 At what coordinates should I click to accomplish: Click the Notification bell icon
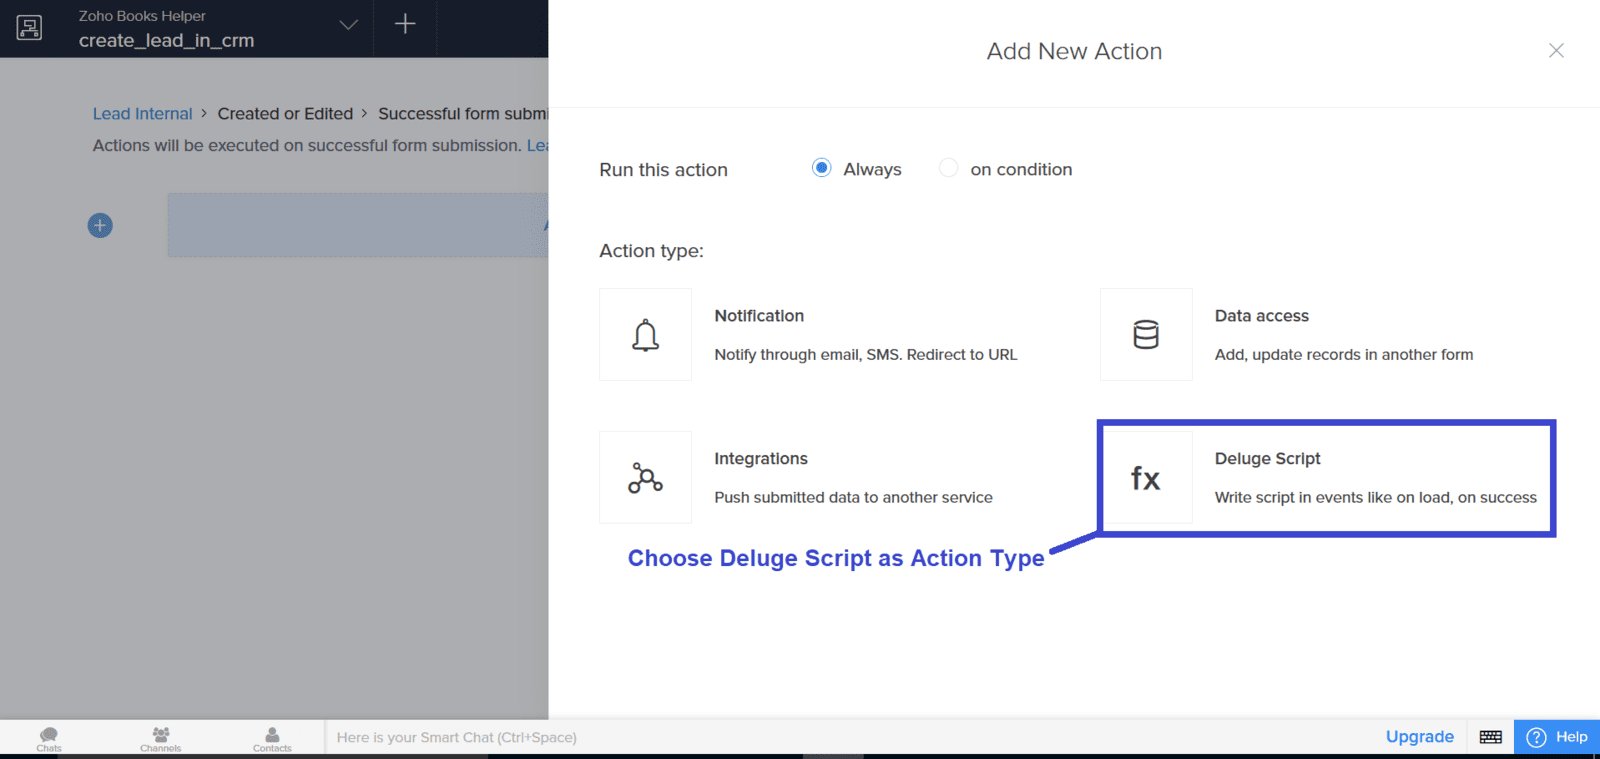[x=645, y=335]
